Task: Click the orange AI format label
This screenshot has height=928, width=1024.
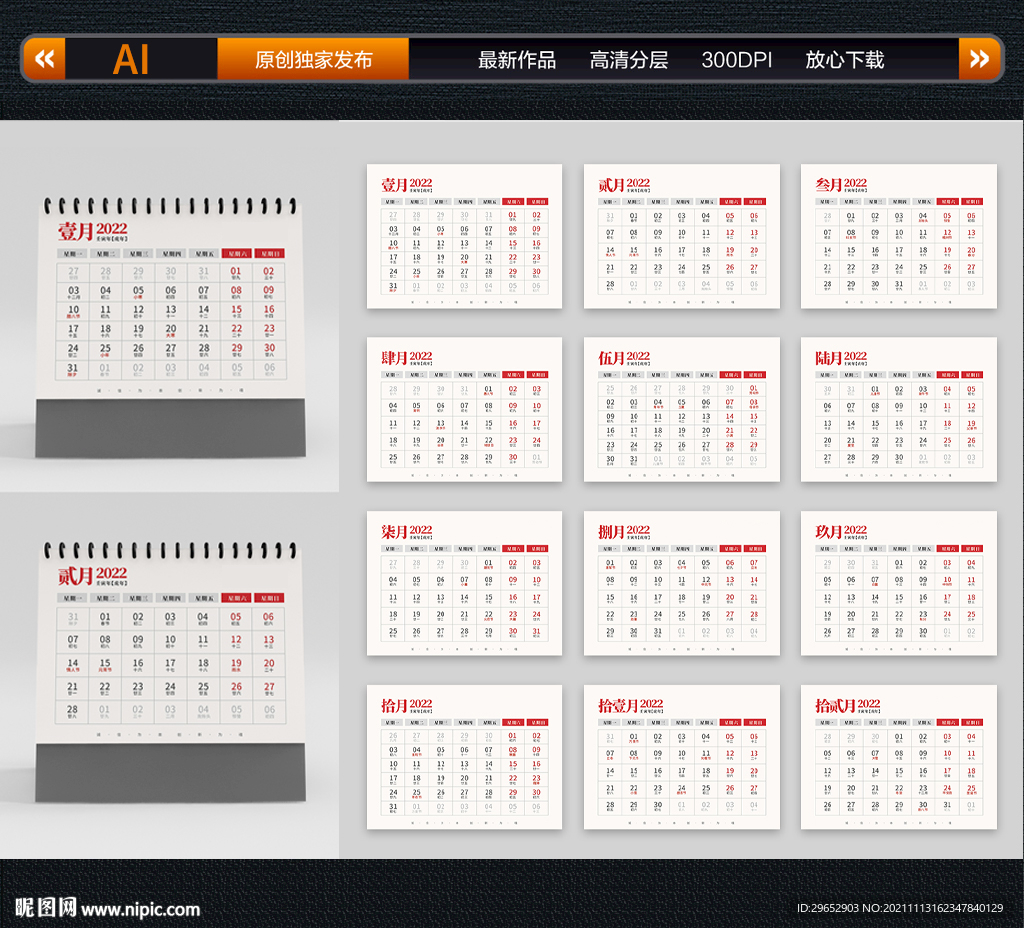Action: tap(131, 59)
